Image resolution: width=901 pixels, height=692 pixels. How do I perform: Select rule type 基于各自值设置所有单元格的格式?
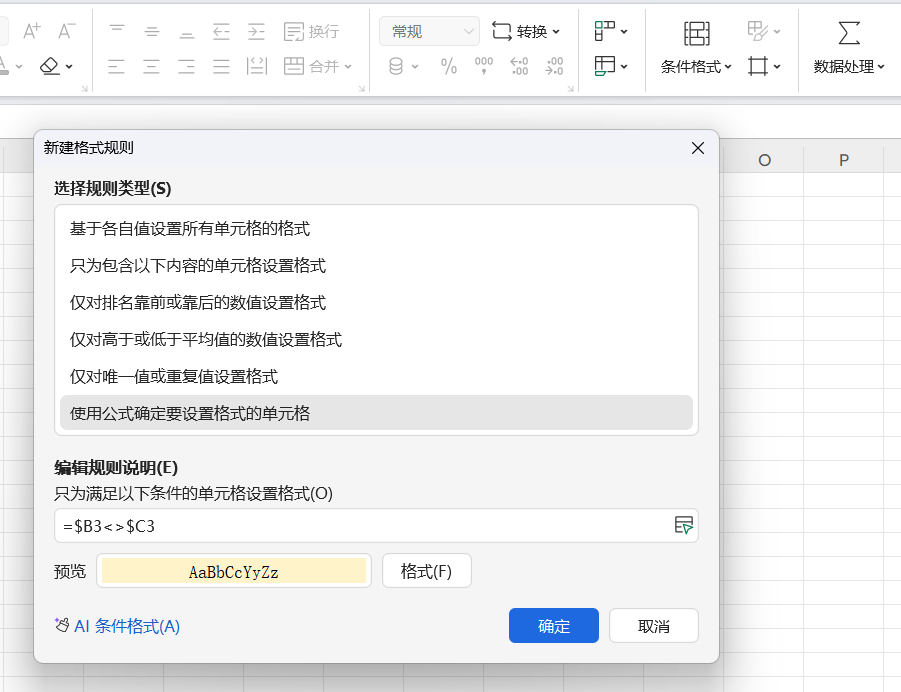click(190, 229)
